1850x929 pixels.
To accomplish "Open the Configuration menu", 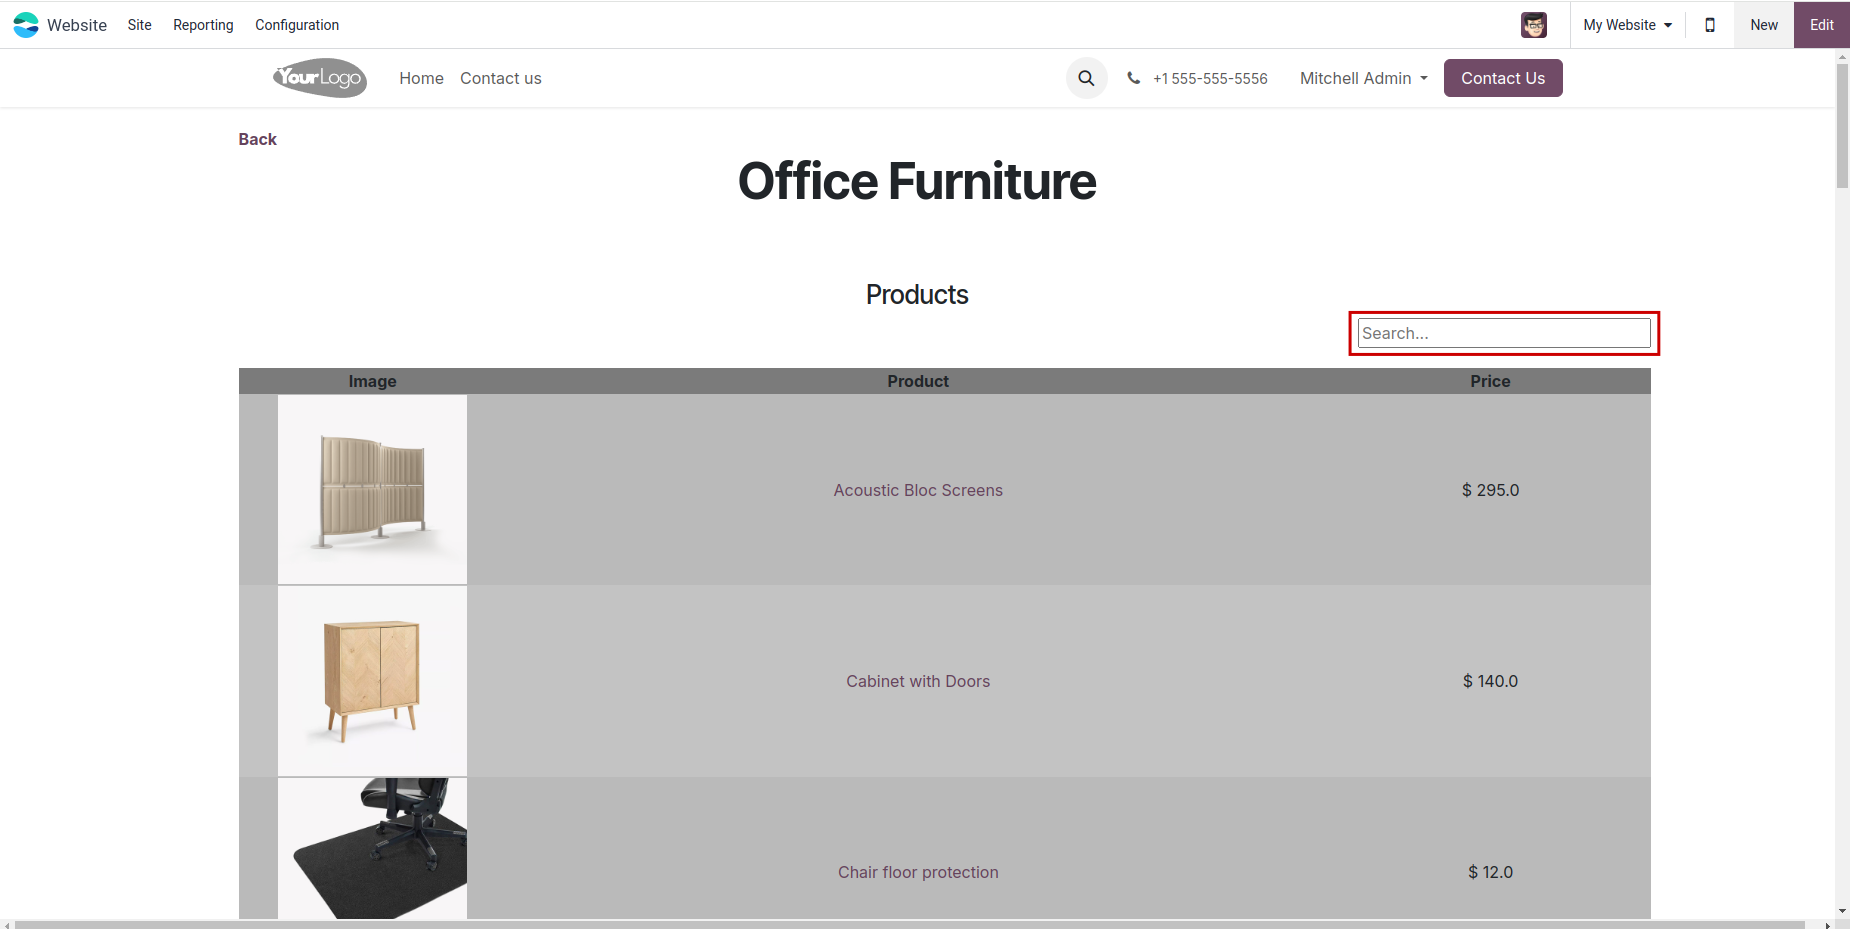I will pos(297,25).
